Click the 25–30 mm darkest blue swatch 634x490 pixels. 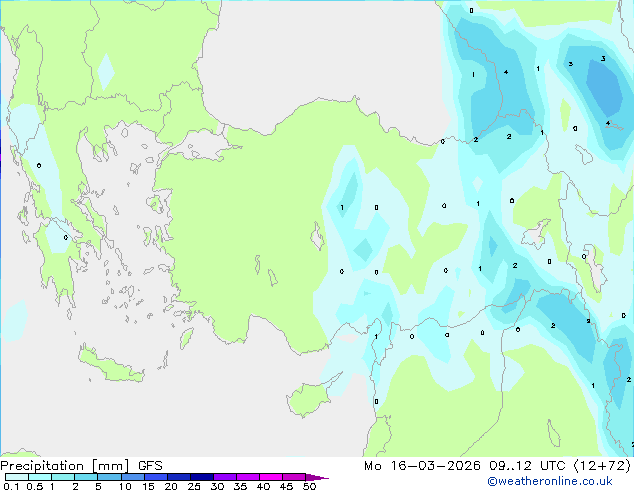tap(202, 477)
